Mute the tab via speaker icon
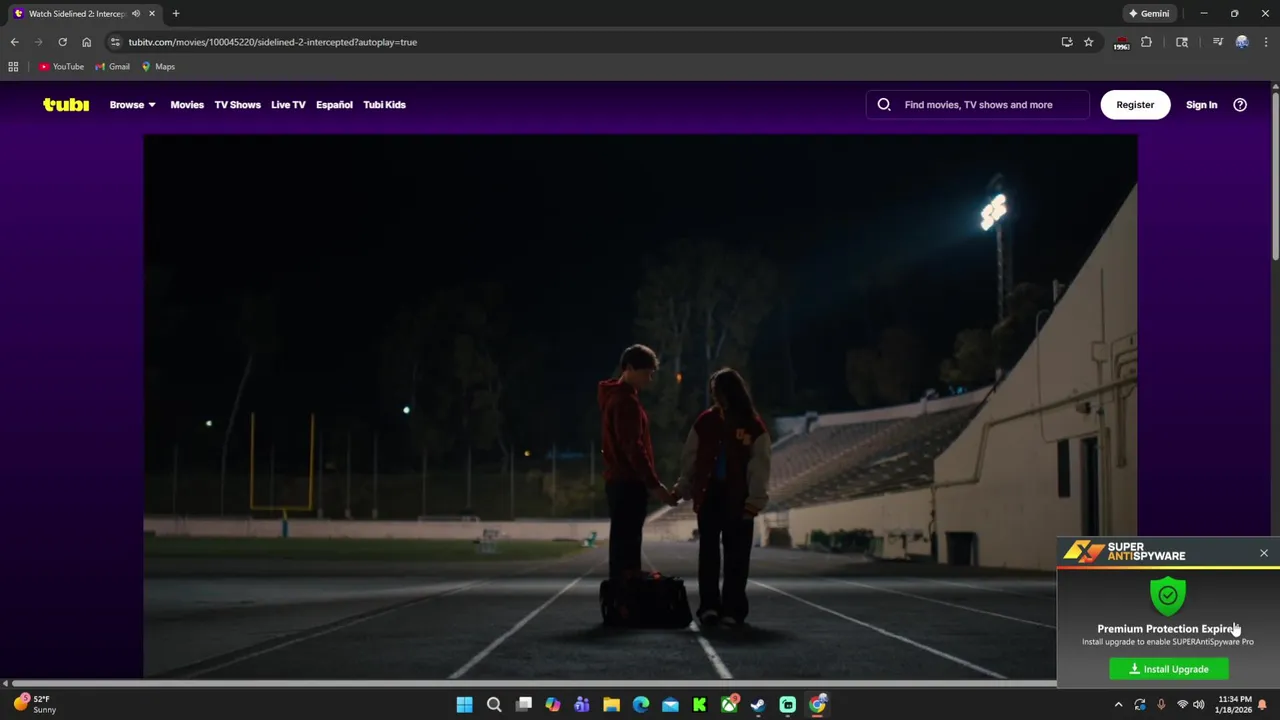The image size is (1280, 720). pyautogui.click(x=136, y=14)
